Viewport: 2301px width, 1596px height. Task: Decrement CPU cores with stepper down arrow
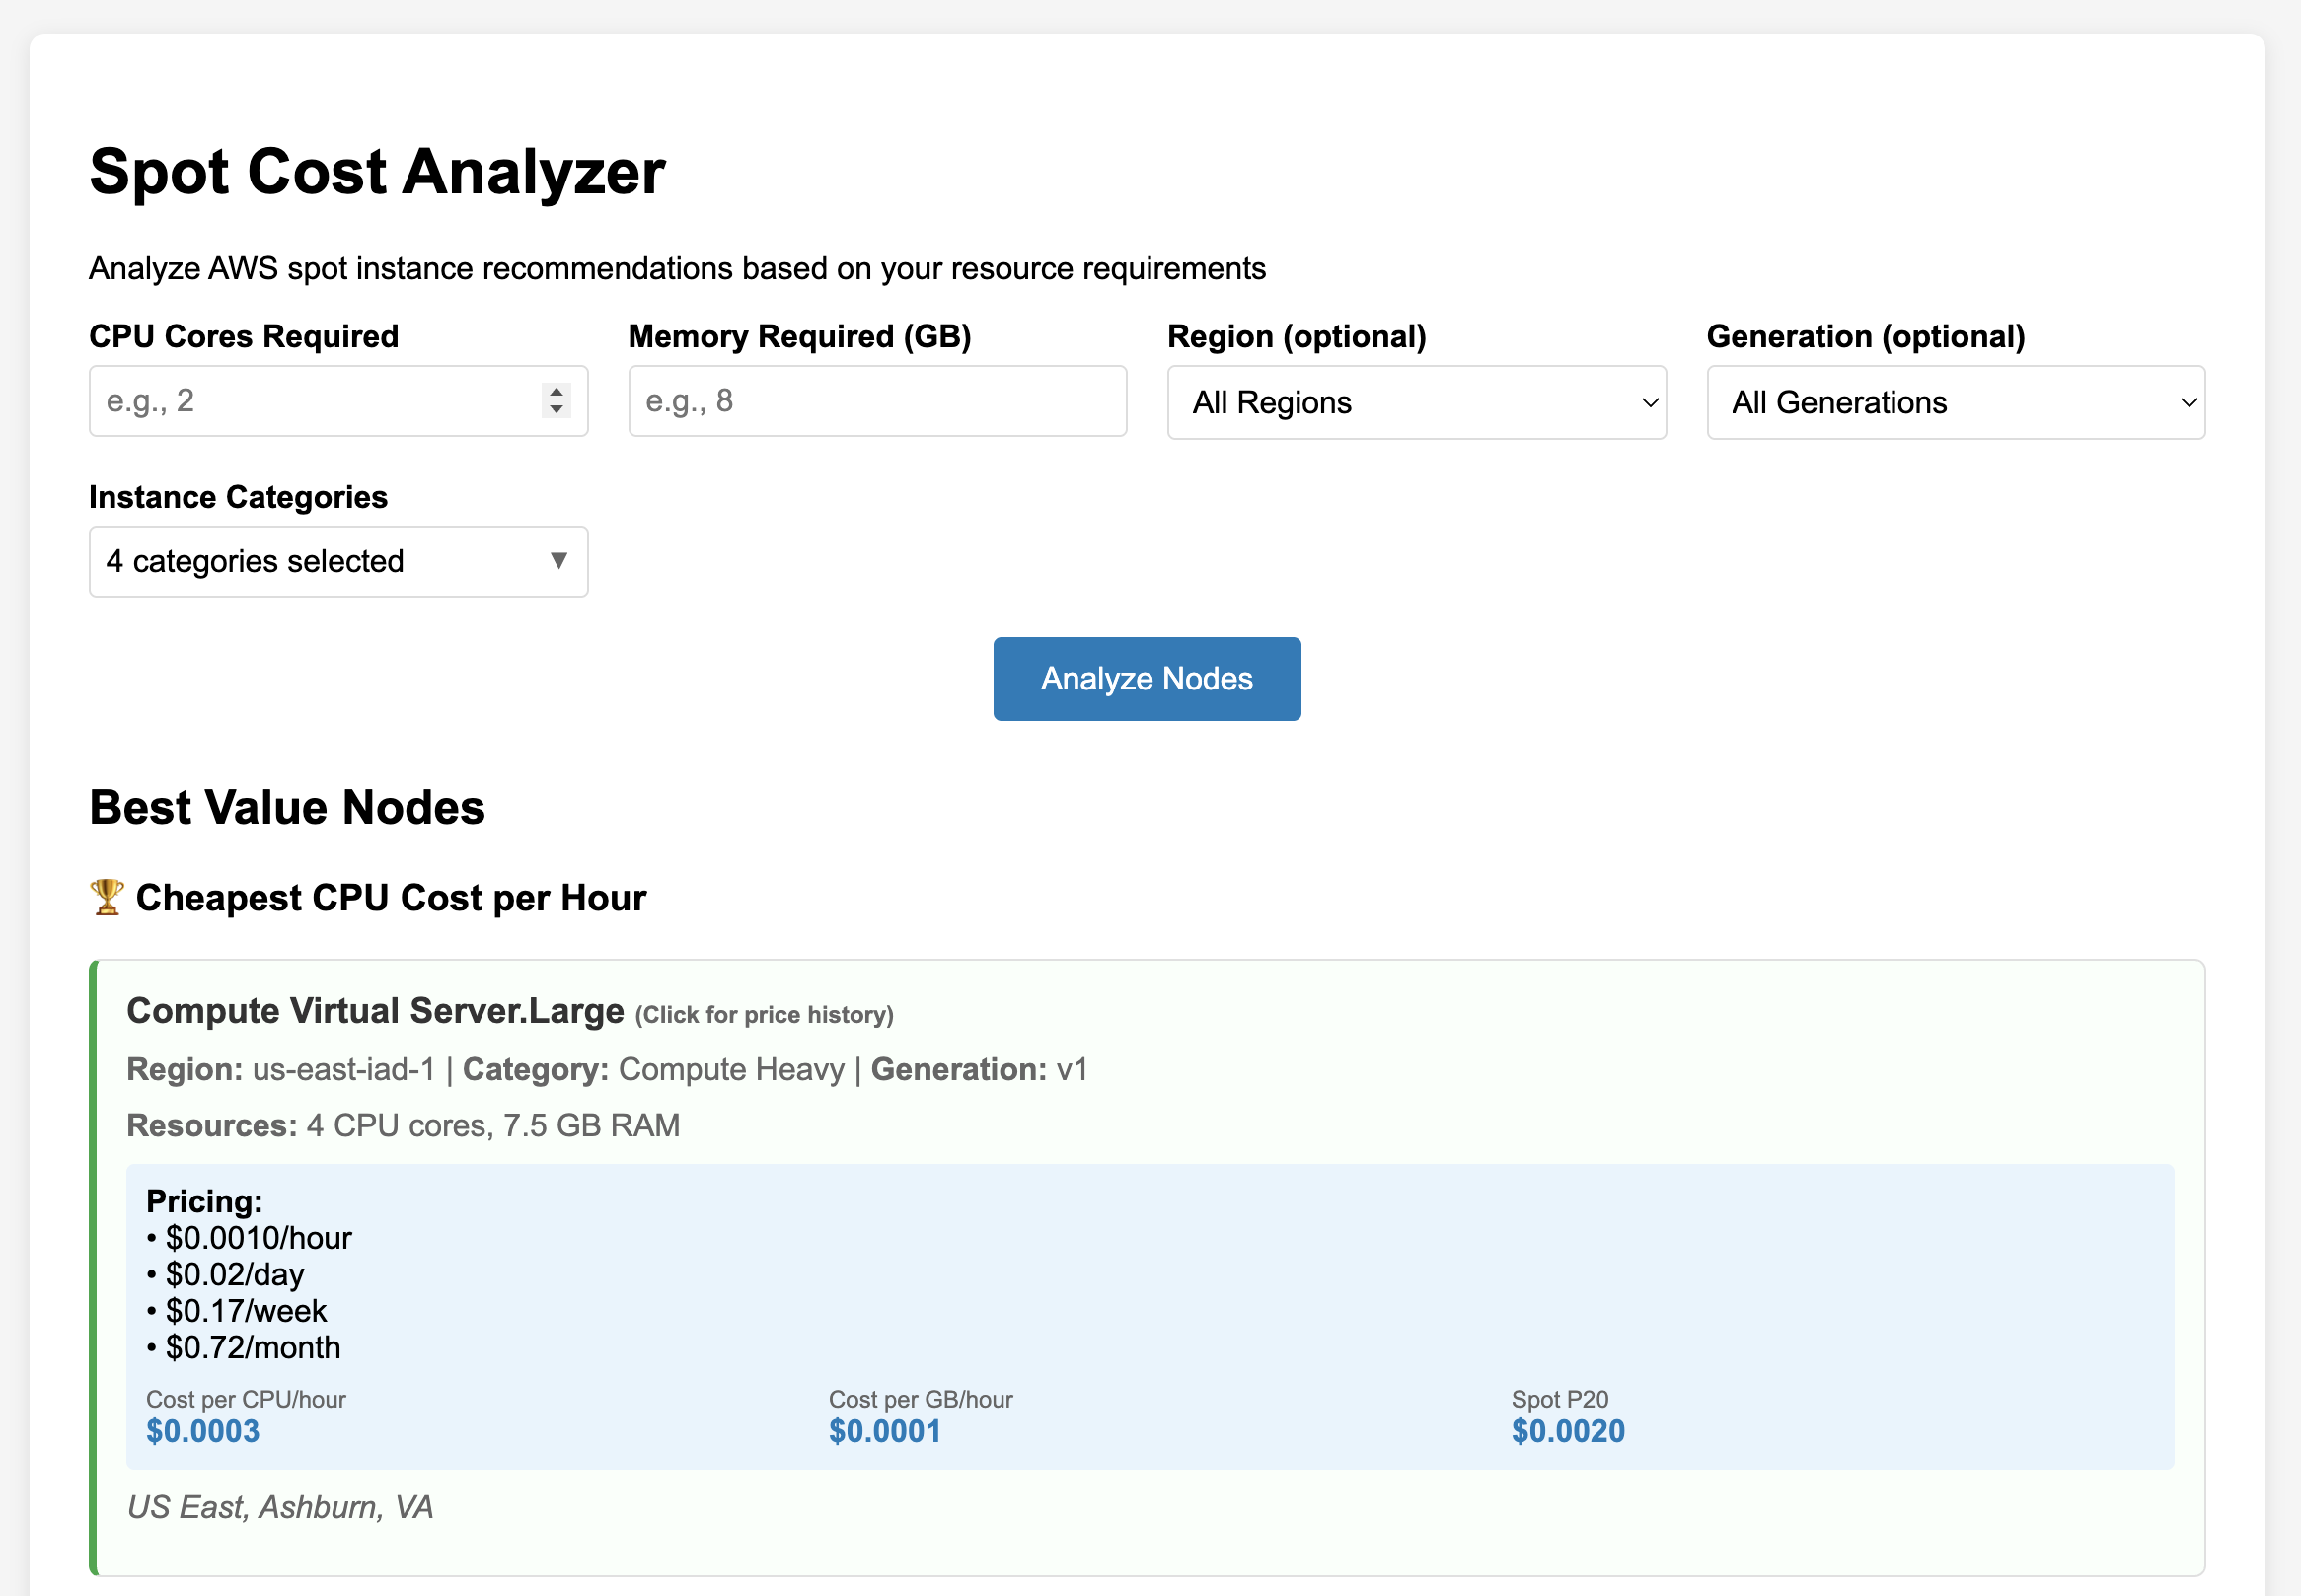[557, 410]
